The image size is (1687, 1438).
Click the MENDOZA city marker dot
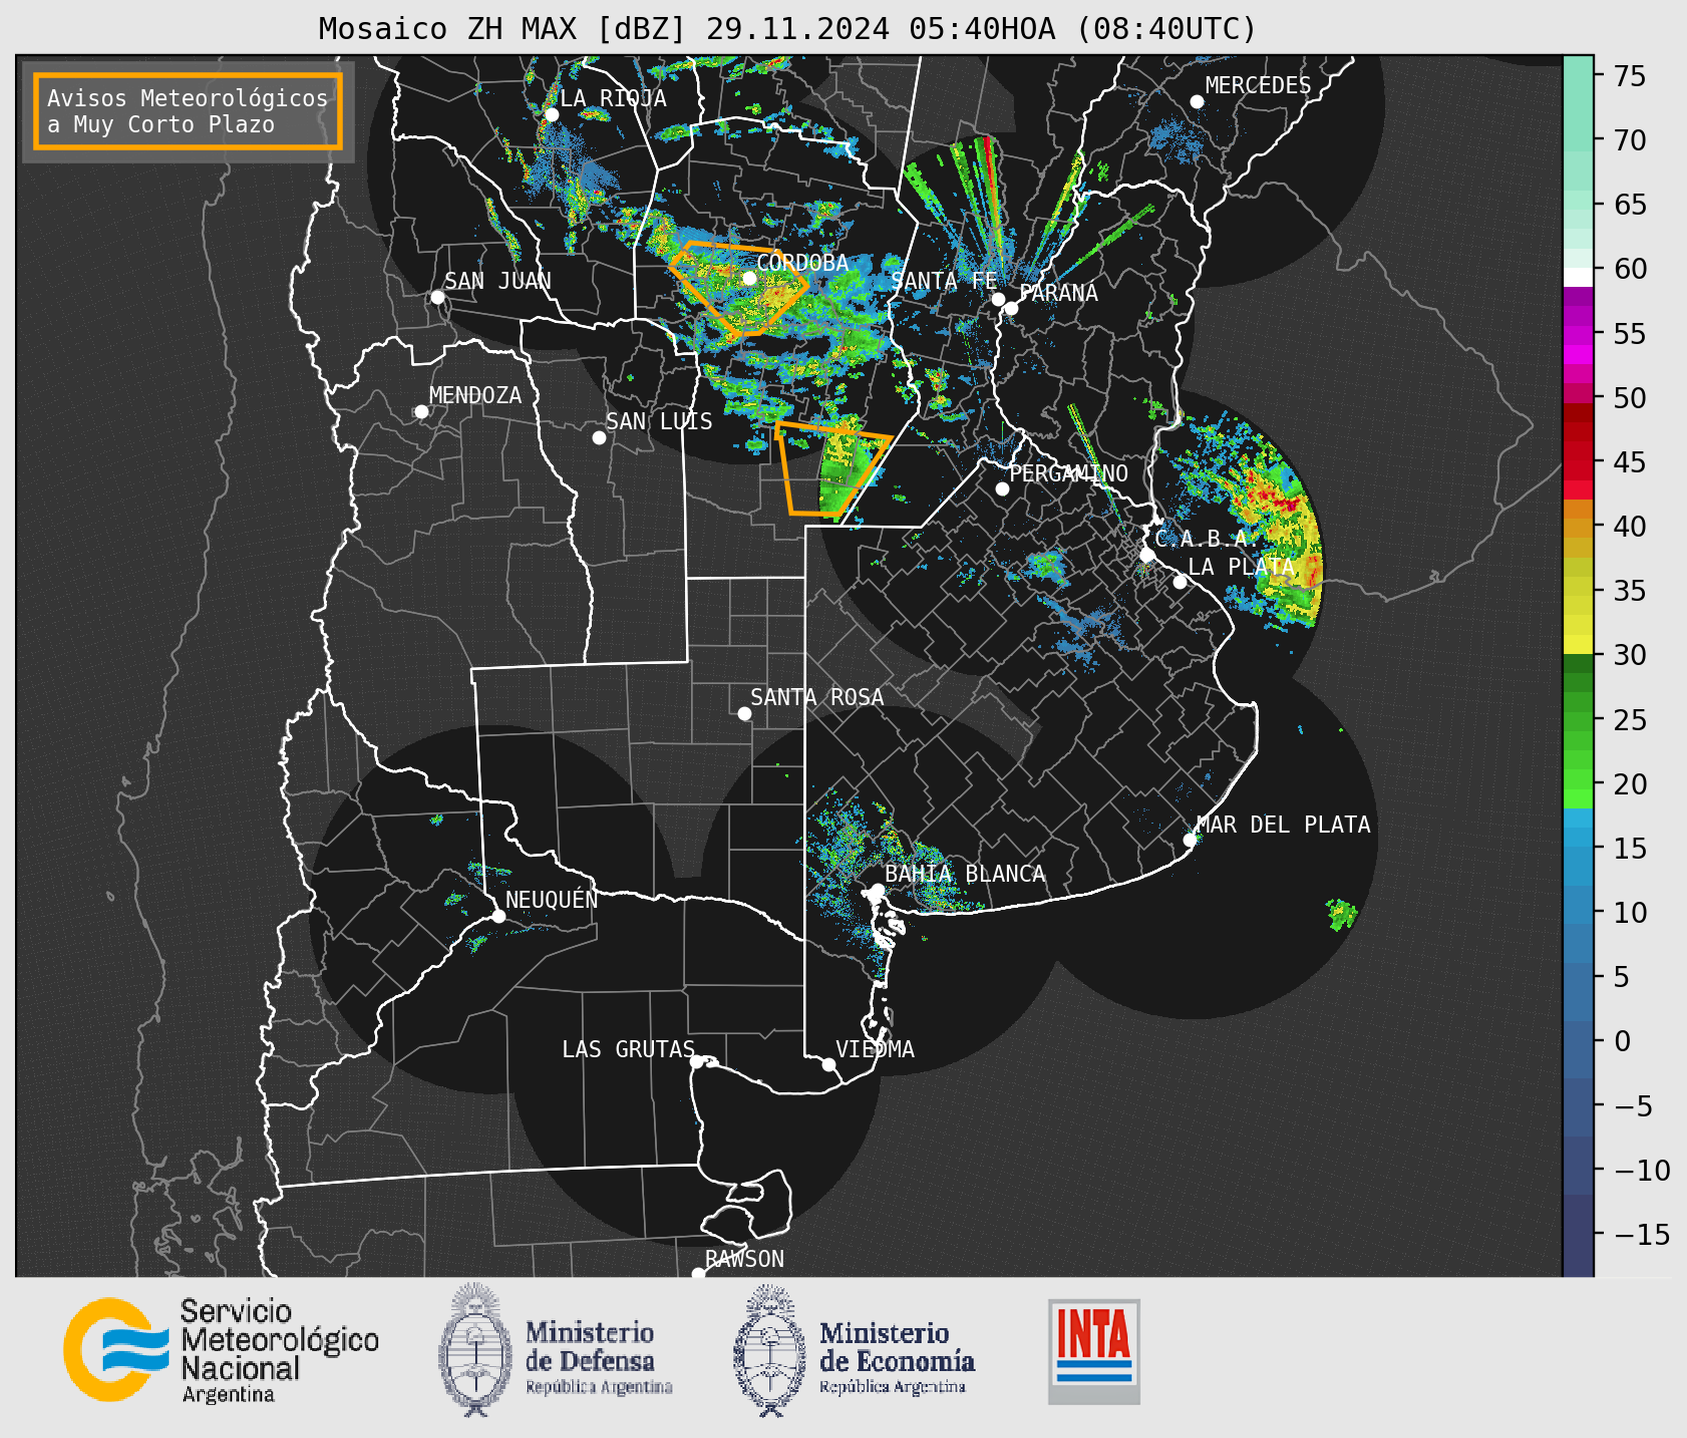tap(421, 412)
